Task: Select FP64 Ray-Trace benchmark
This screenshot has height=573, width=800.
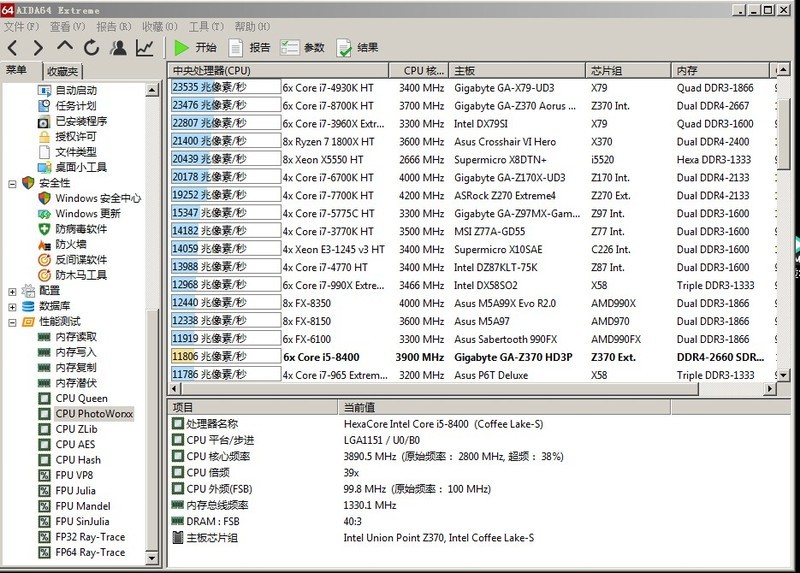Action: coord(82,552)
